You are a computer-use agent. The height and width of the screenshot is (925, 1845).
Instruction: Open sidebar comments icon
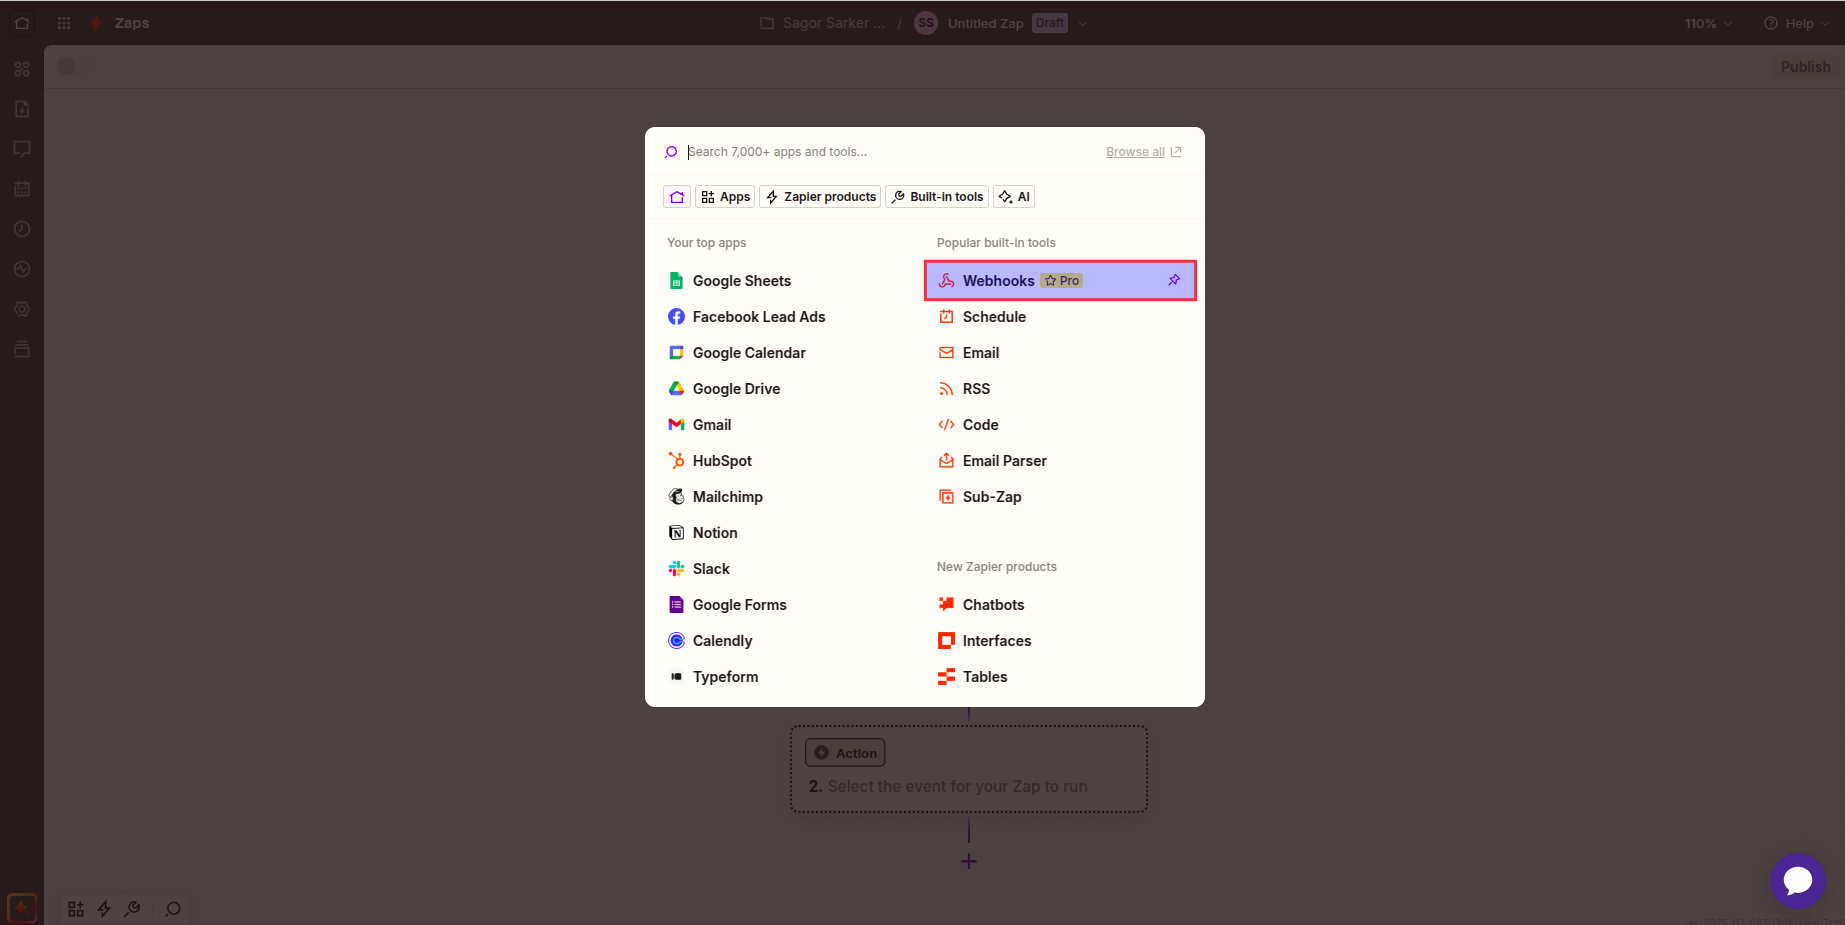pos(22,149)
